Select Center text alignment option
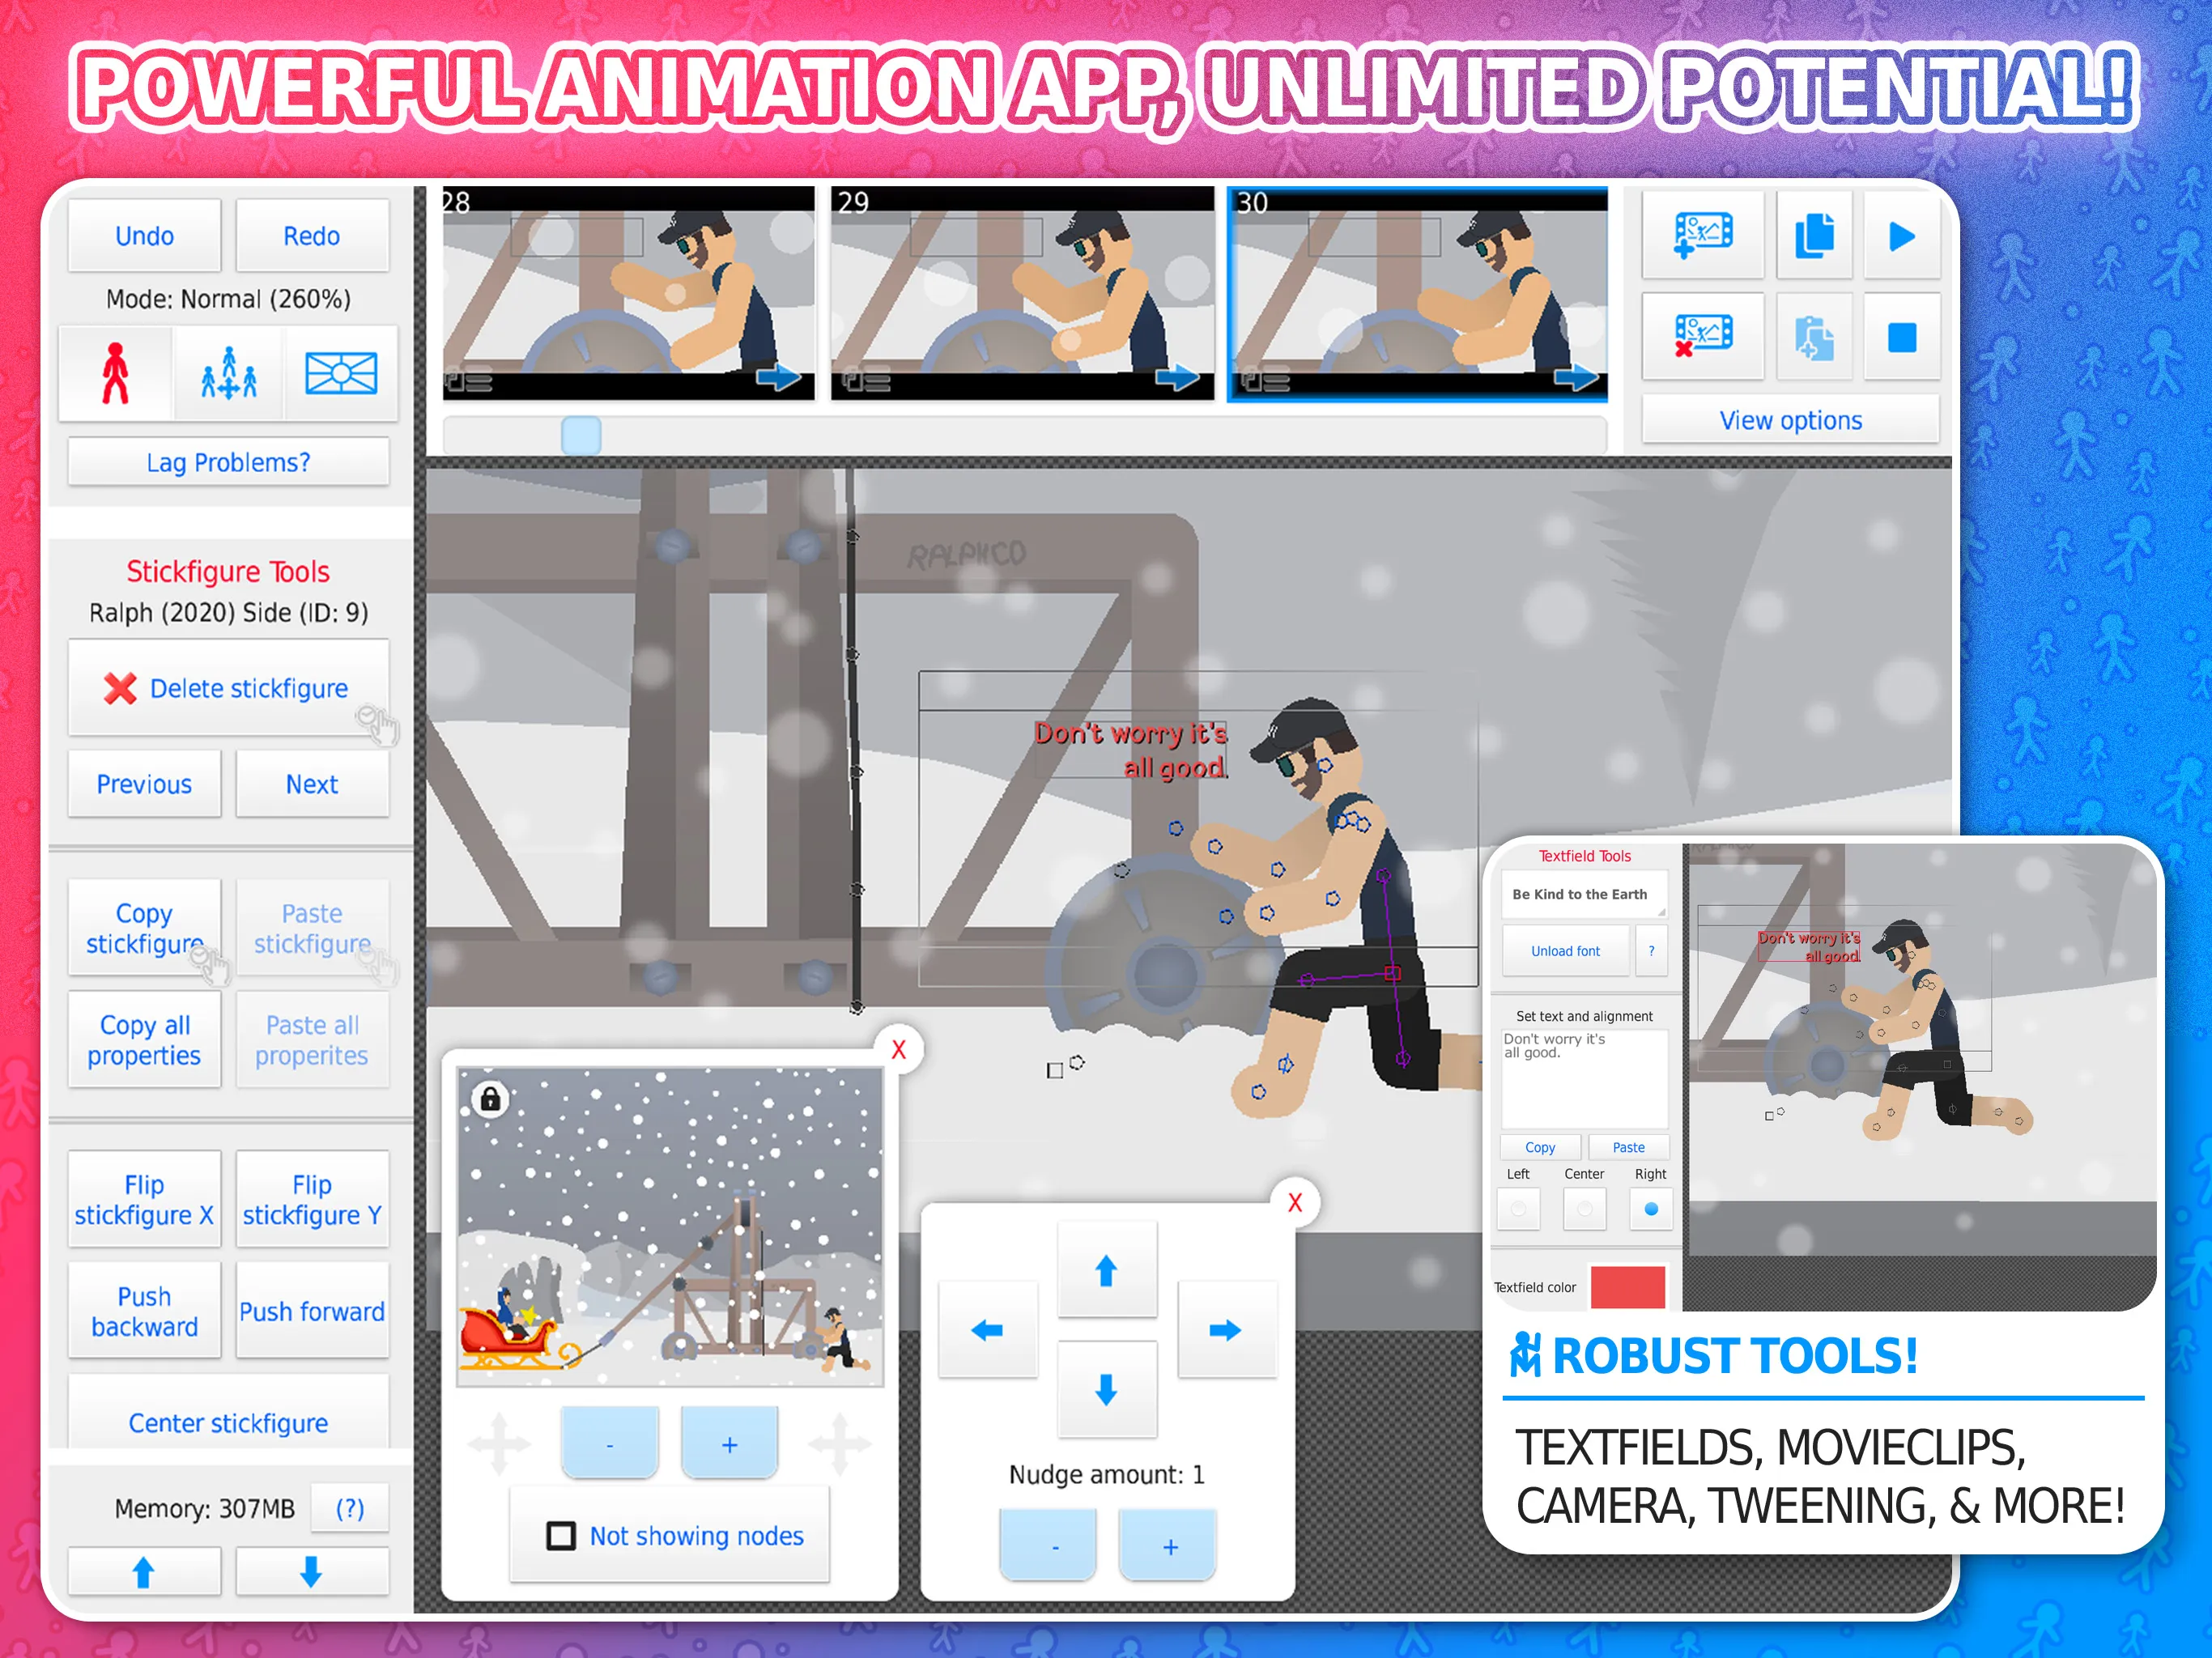 [x=1581, y=1209]
